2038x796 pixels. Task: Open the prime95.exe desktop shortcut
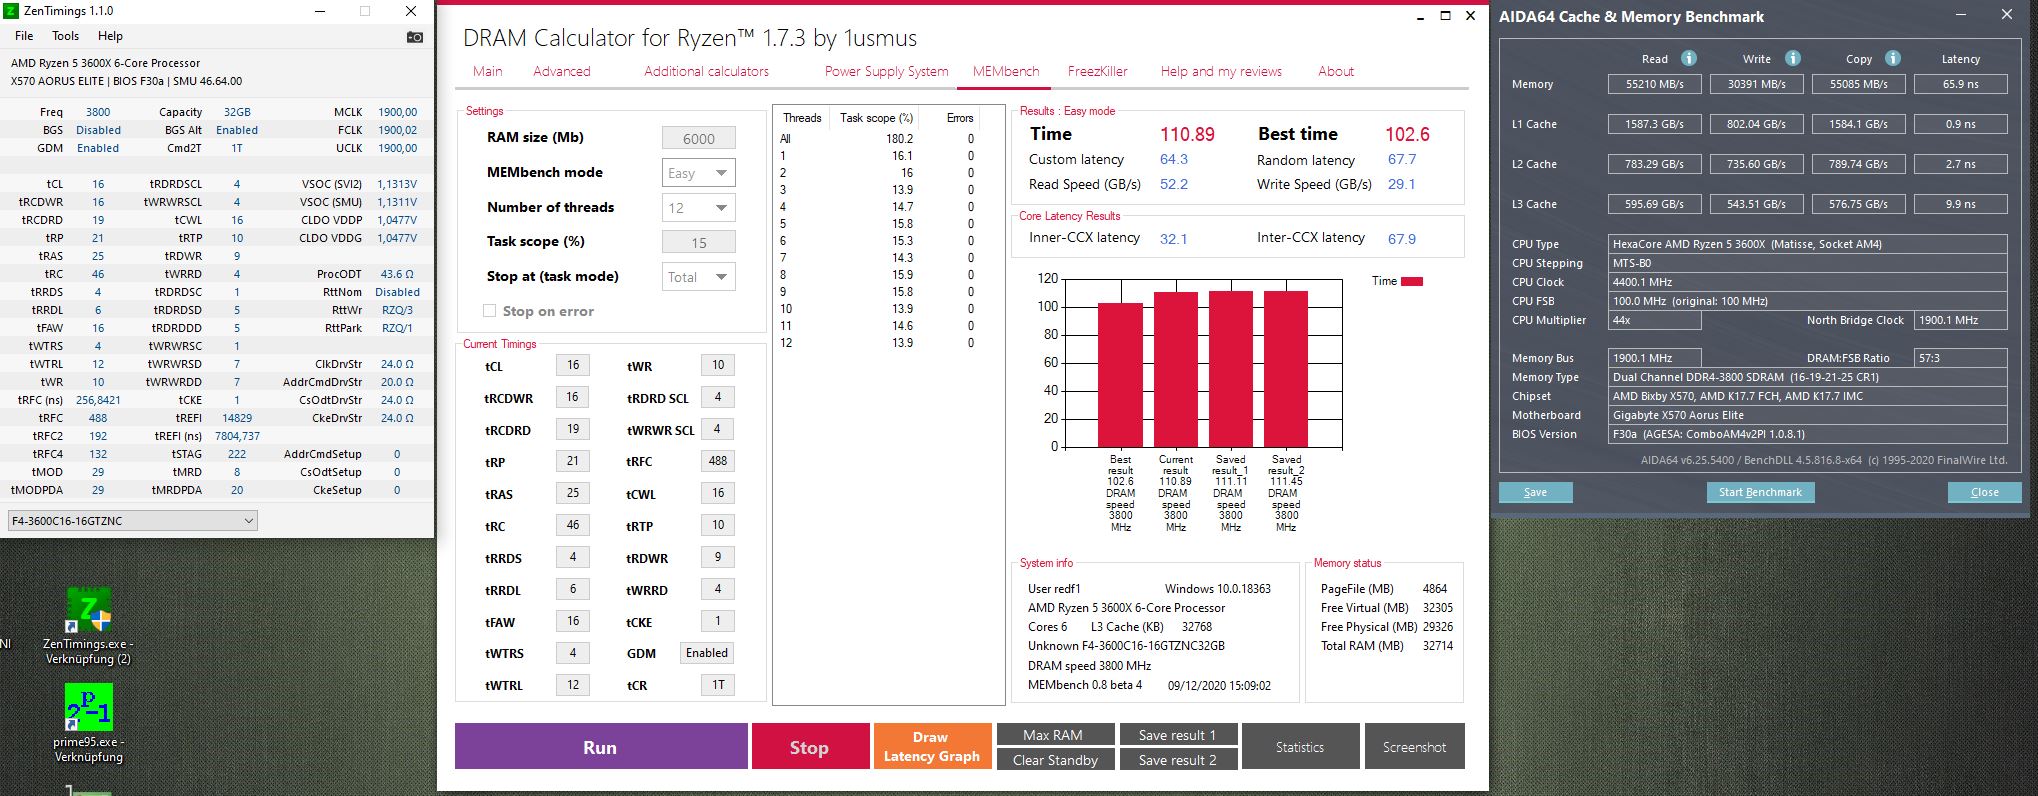pyautogui.click(x=88, y=724)
